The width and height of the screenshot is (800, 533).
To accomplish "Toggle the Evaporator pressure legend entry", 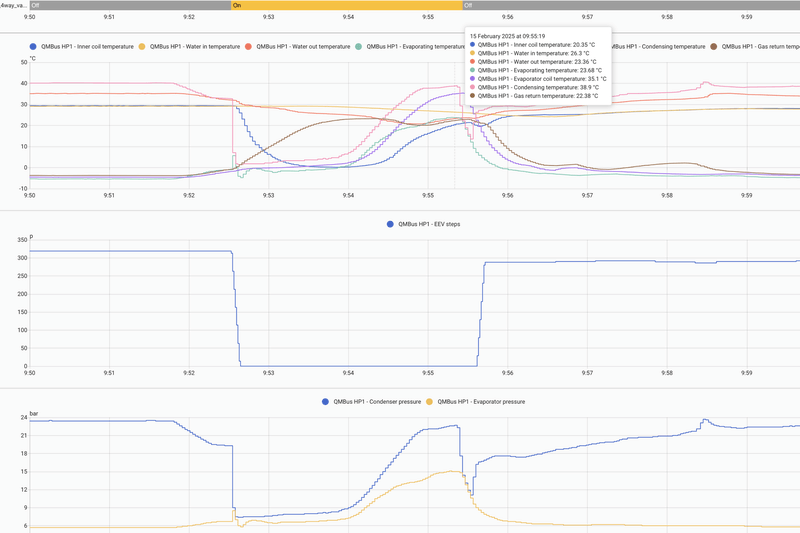I will pos(476,401).
